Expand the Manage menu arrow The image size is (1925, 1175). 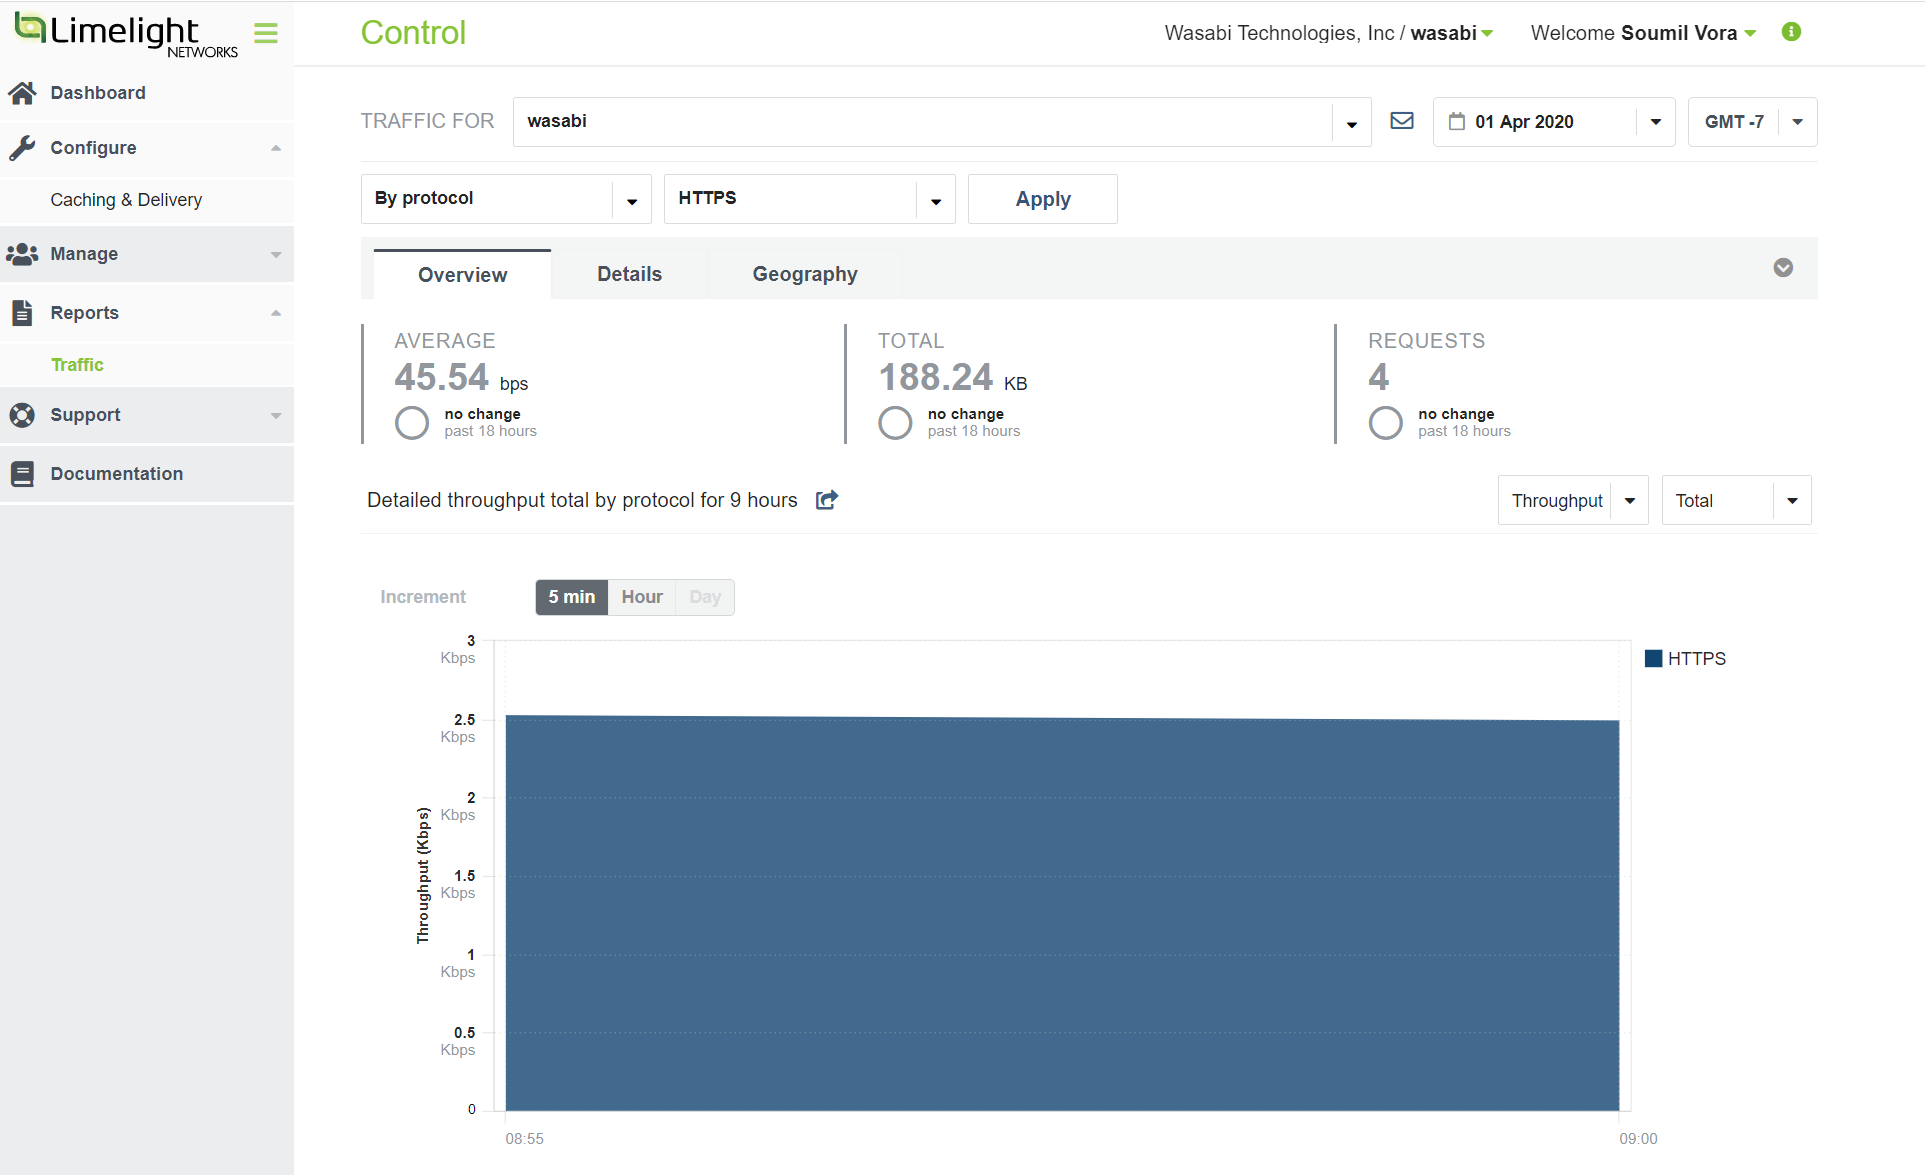[276, 255]
